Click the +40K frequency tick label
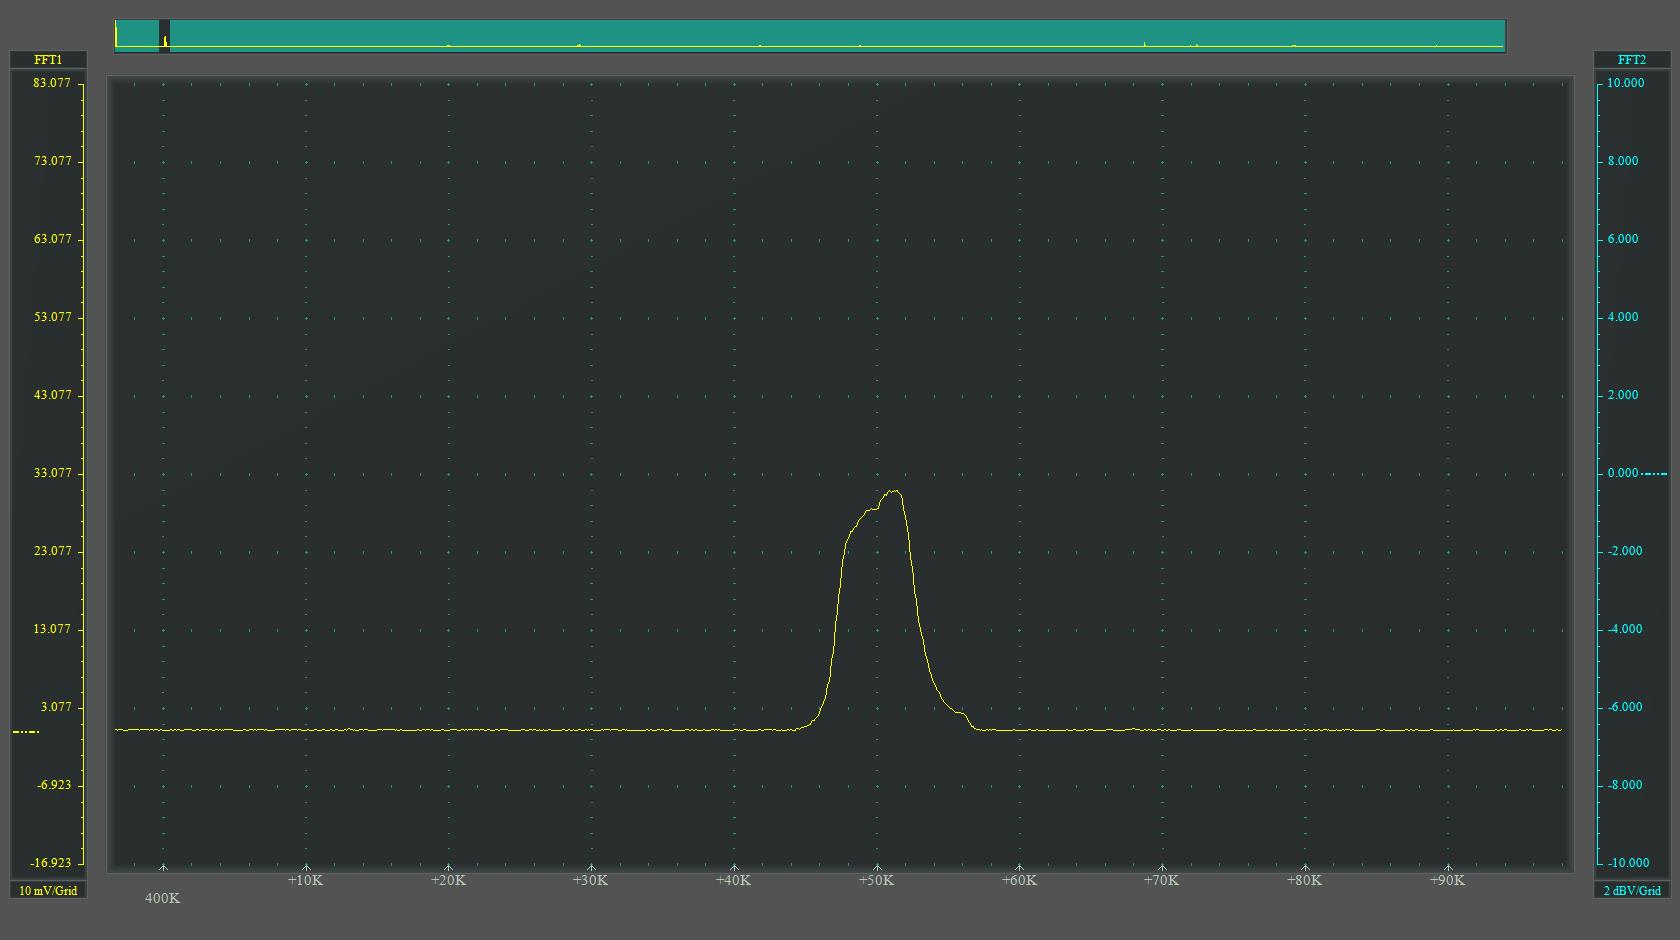The image size is (1680, 940). pos(733,880)
